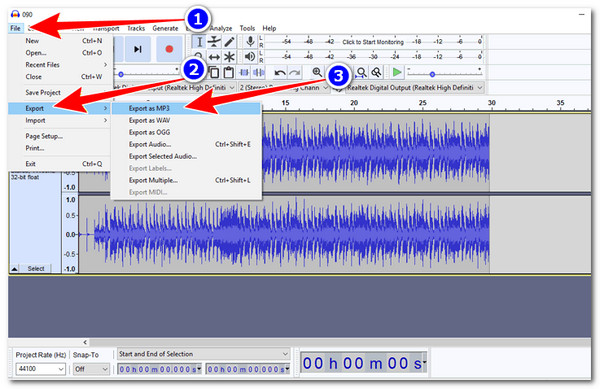Click the microphone recording meter icon
The height and width of the screenshot is (389, 600).
pos(250,42)
